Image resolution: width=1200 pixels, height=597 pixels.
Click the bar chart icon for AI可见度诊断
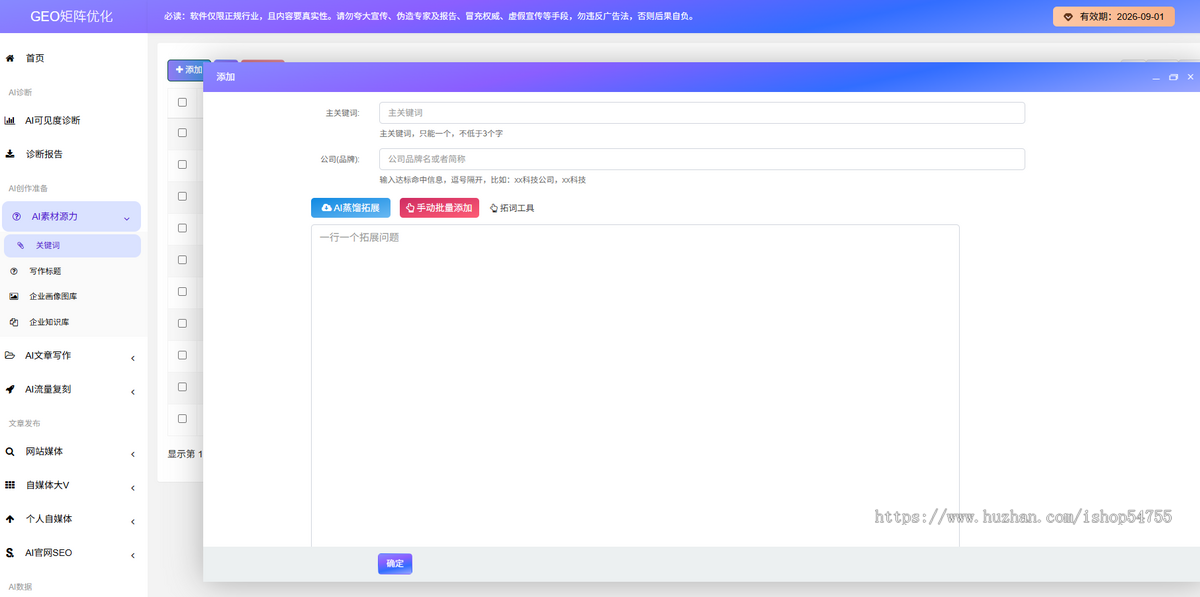[x=10, y=120]
